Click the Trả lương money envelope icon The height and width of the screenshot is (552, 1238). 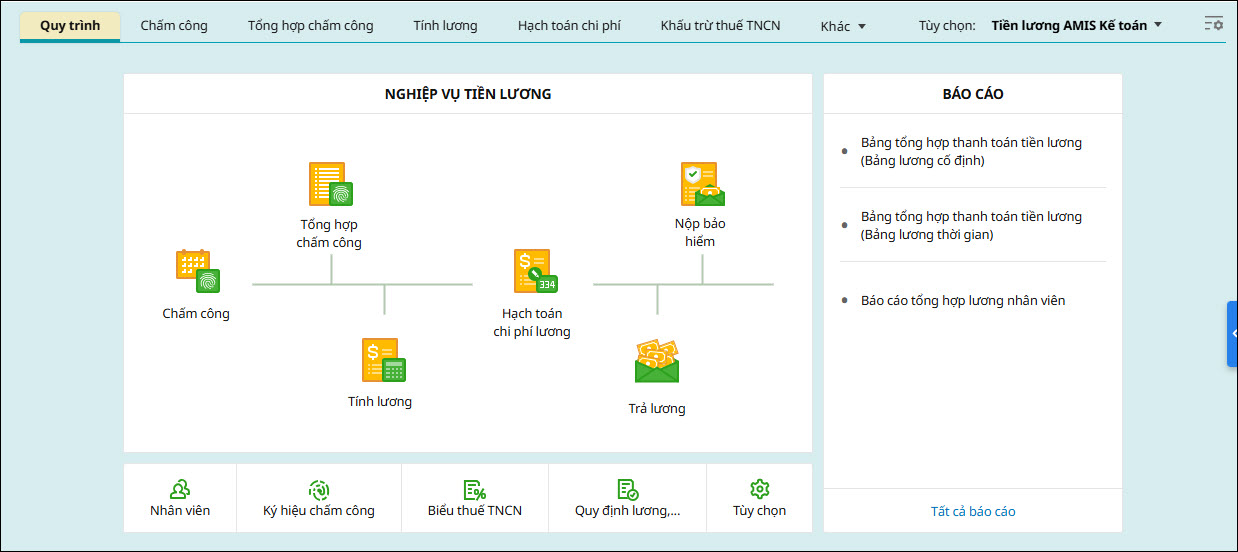click(657, 362)
